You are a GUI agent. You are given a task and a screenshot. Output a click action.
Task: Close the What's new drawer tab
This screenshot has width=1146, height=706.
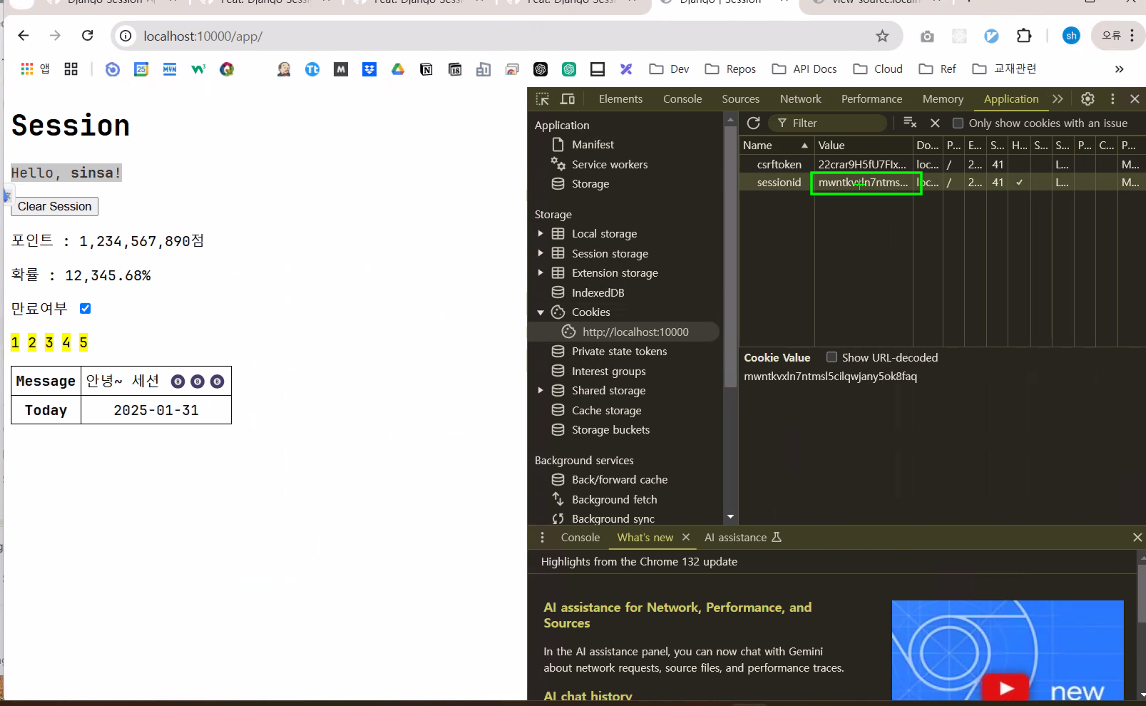pos(686,537)
